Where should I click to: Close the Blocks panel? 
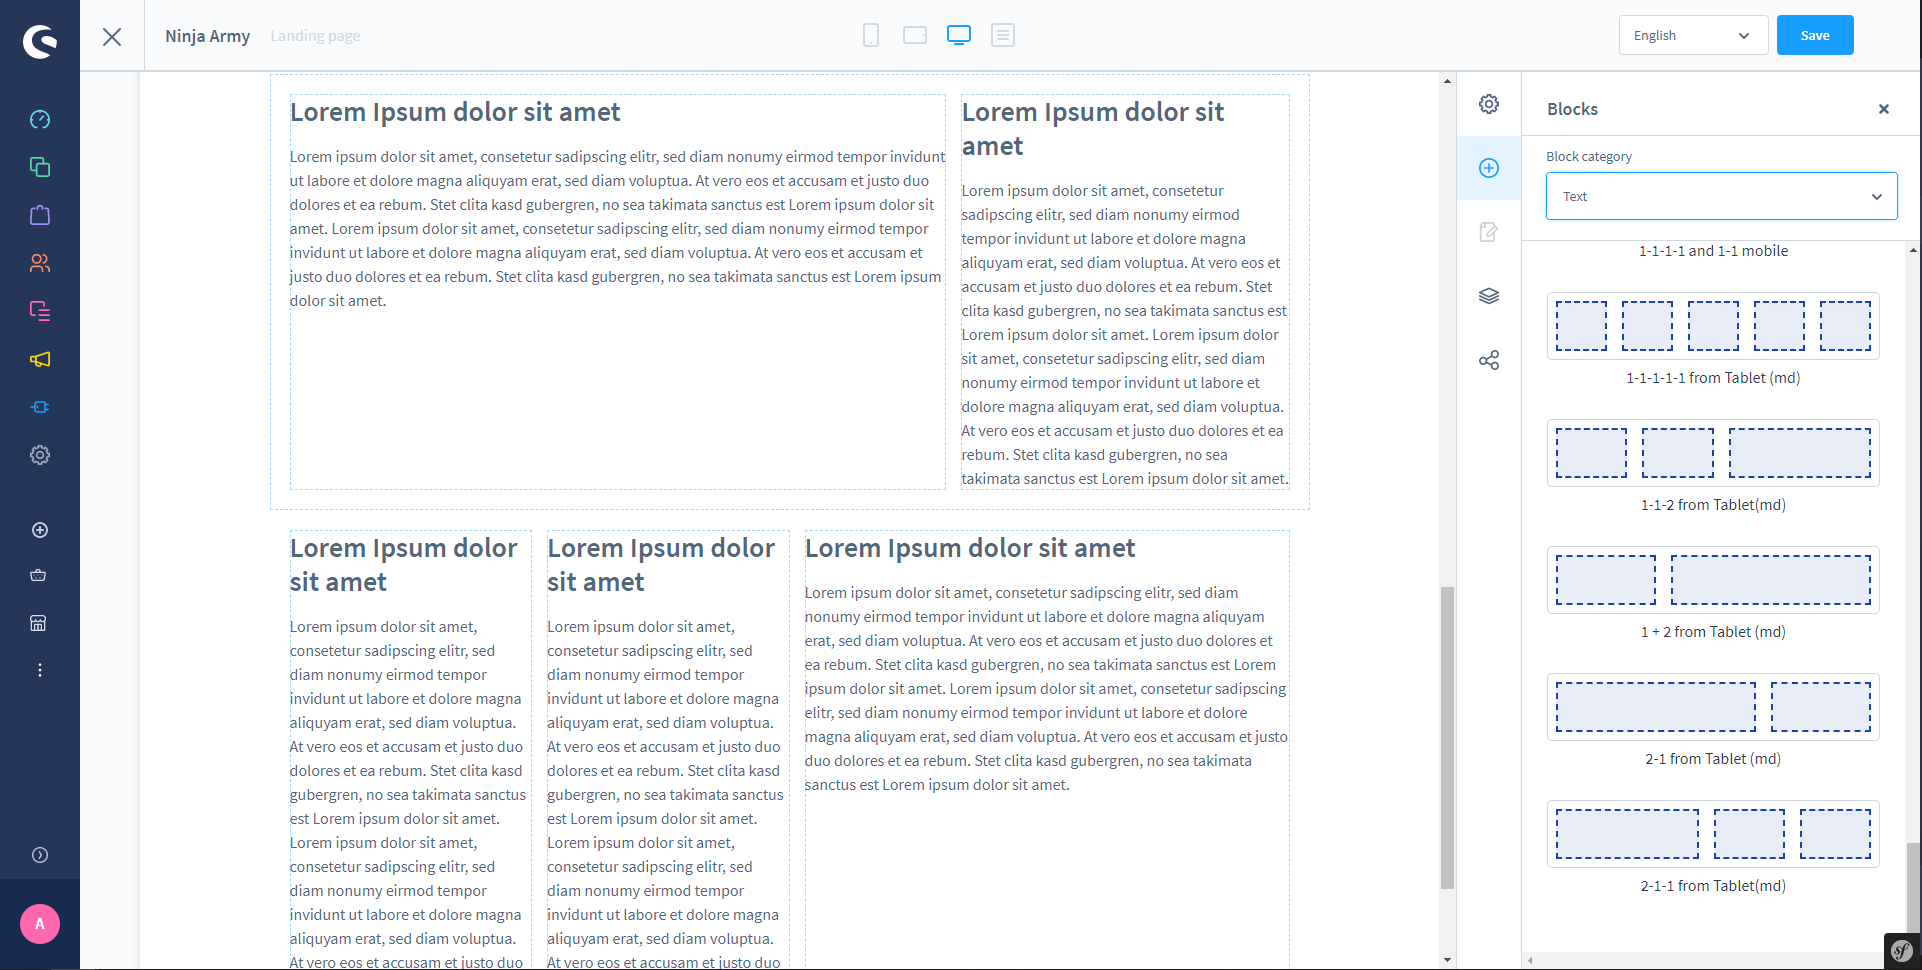[x=1884, y=109]
